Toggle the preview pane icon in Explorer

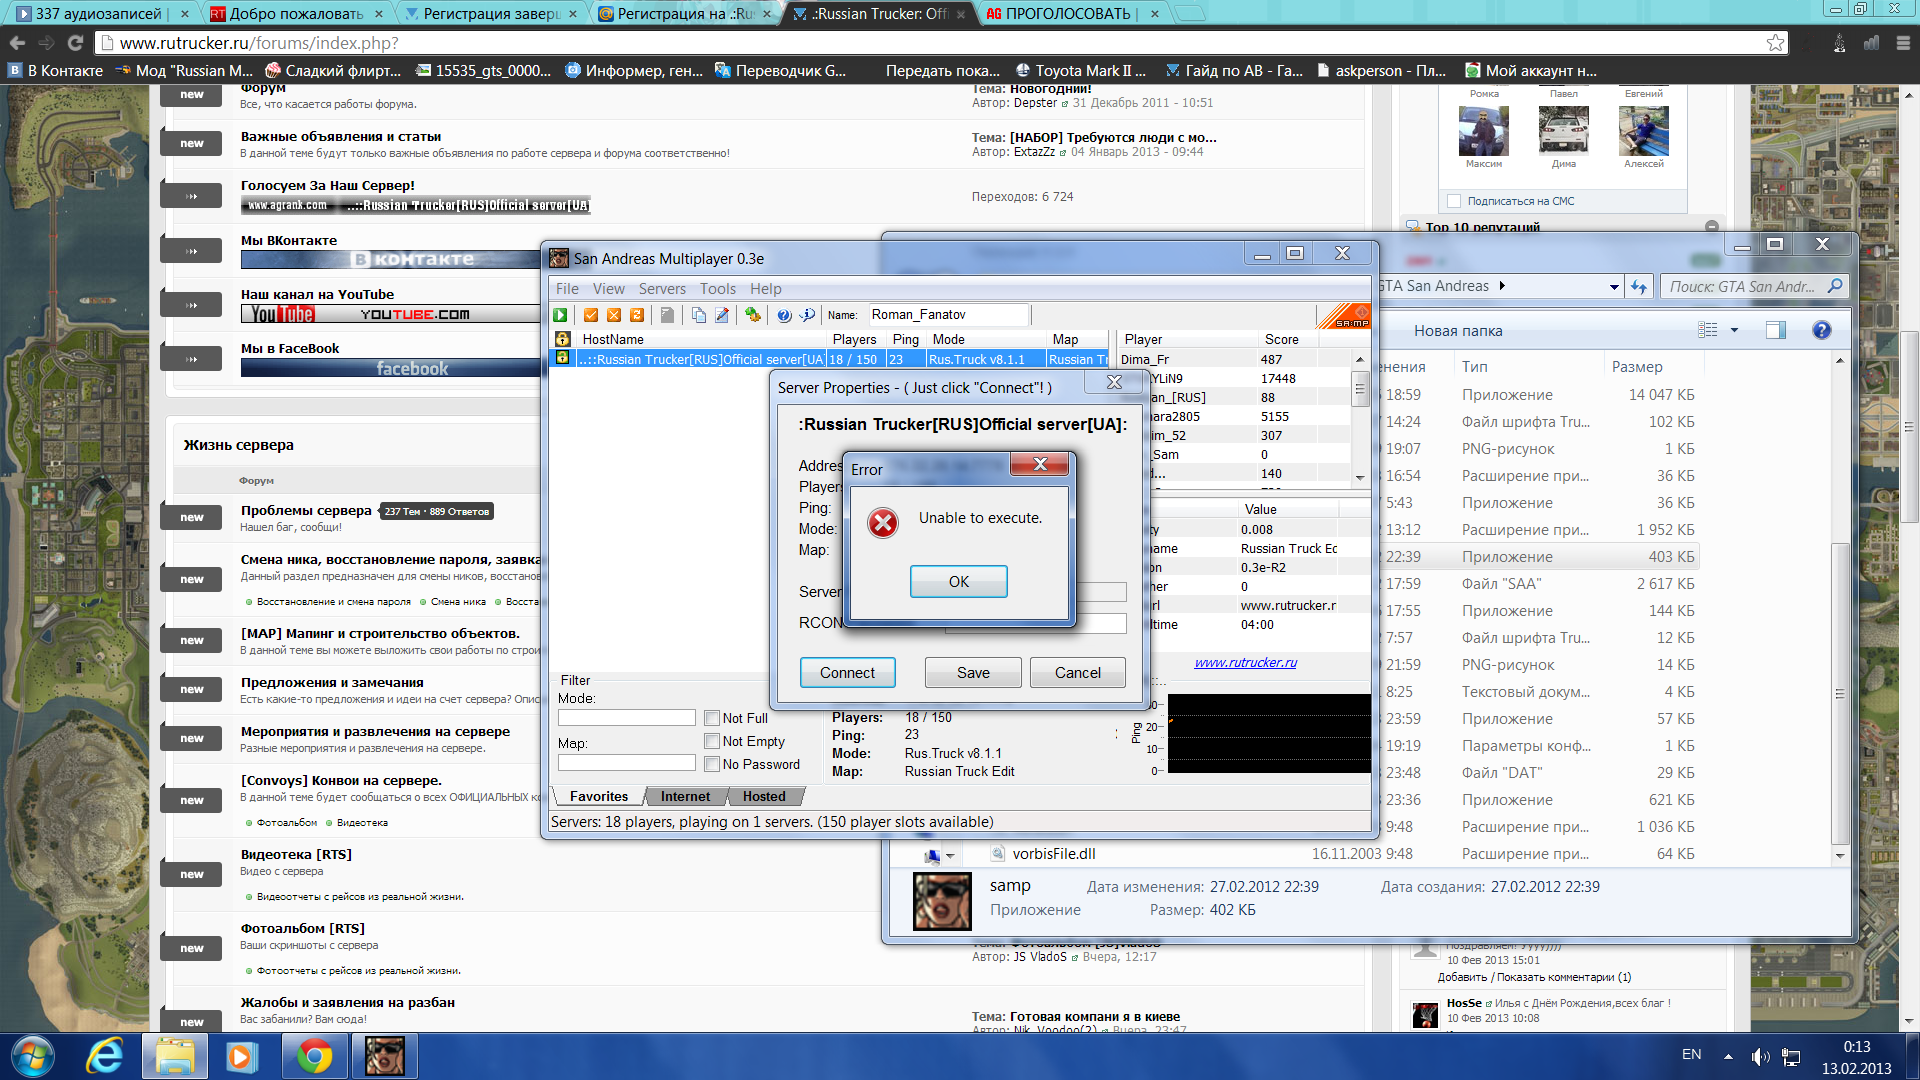(1776, 330)
